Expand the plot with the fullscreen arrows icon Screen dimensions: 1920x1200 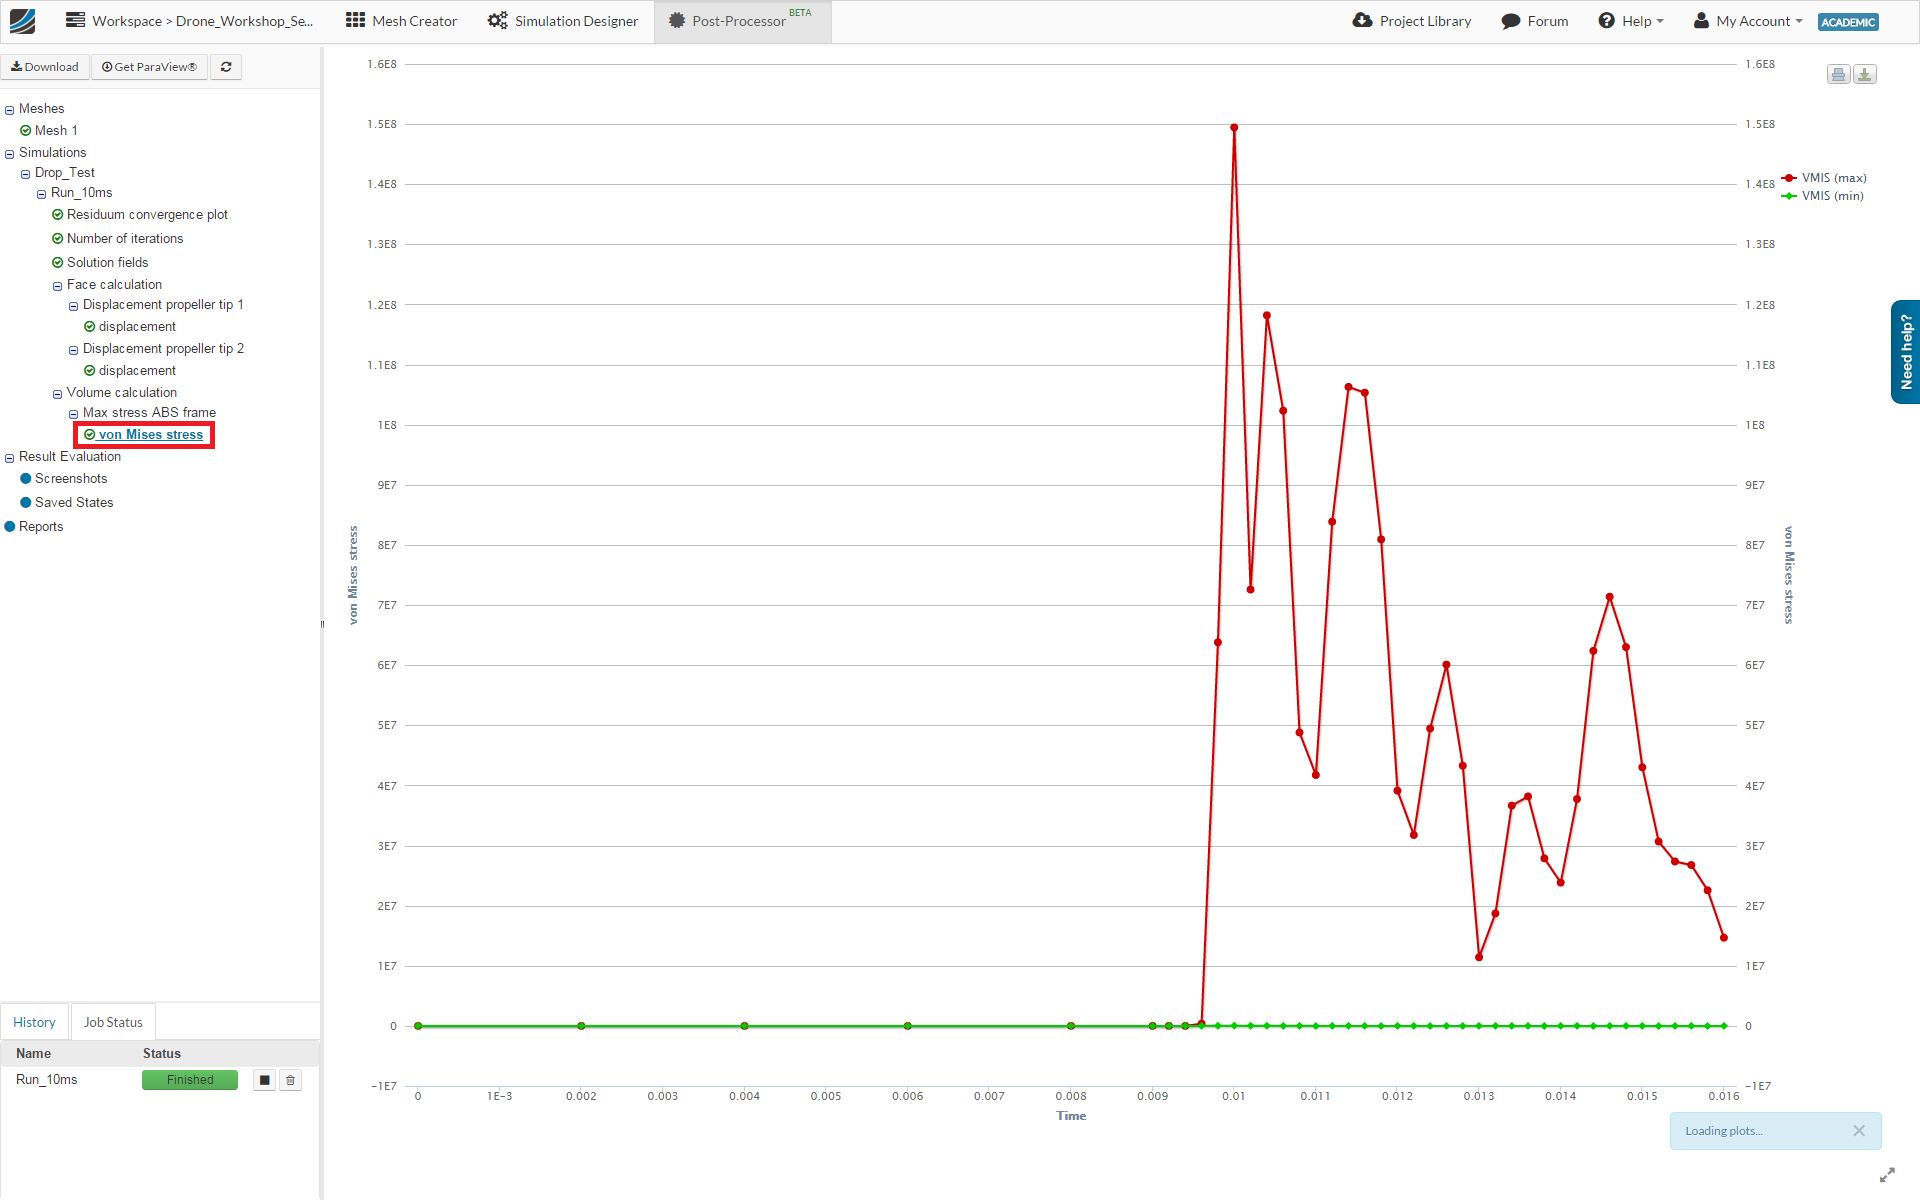pos(1887,1175)
